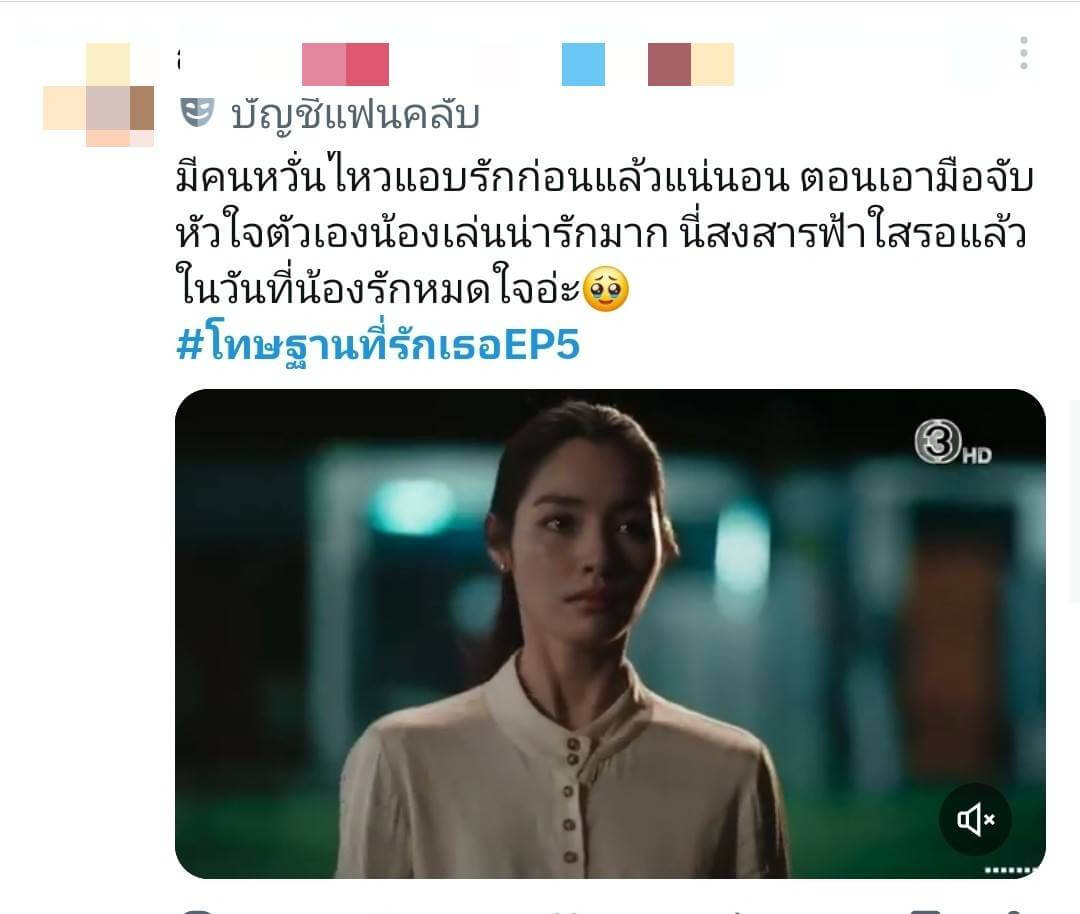Click the fan account mask icon
This screenshot has width=1080, height=914.
pyautogui.click(x=197, y=112)
